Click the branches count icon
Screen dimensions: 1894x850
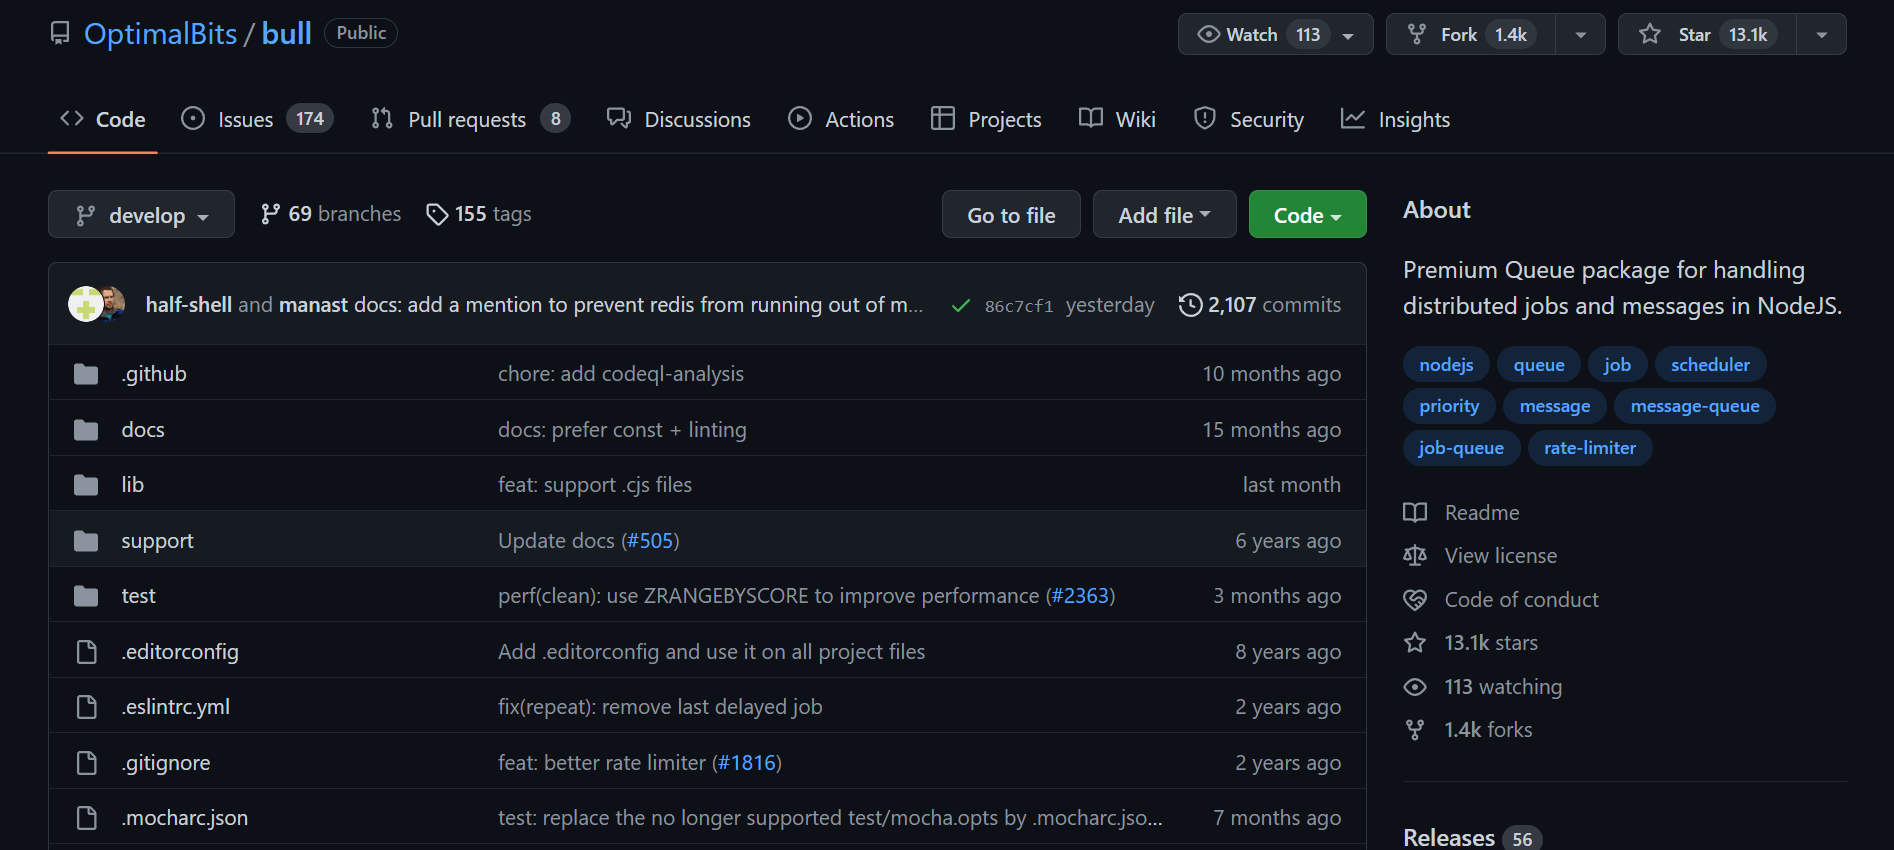(270, 214)
